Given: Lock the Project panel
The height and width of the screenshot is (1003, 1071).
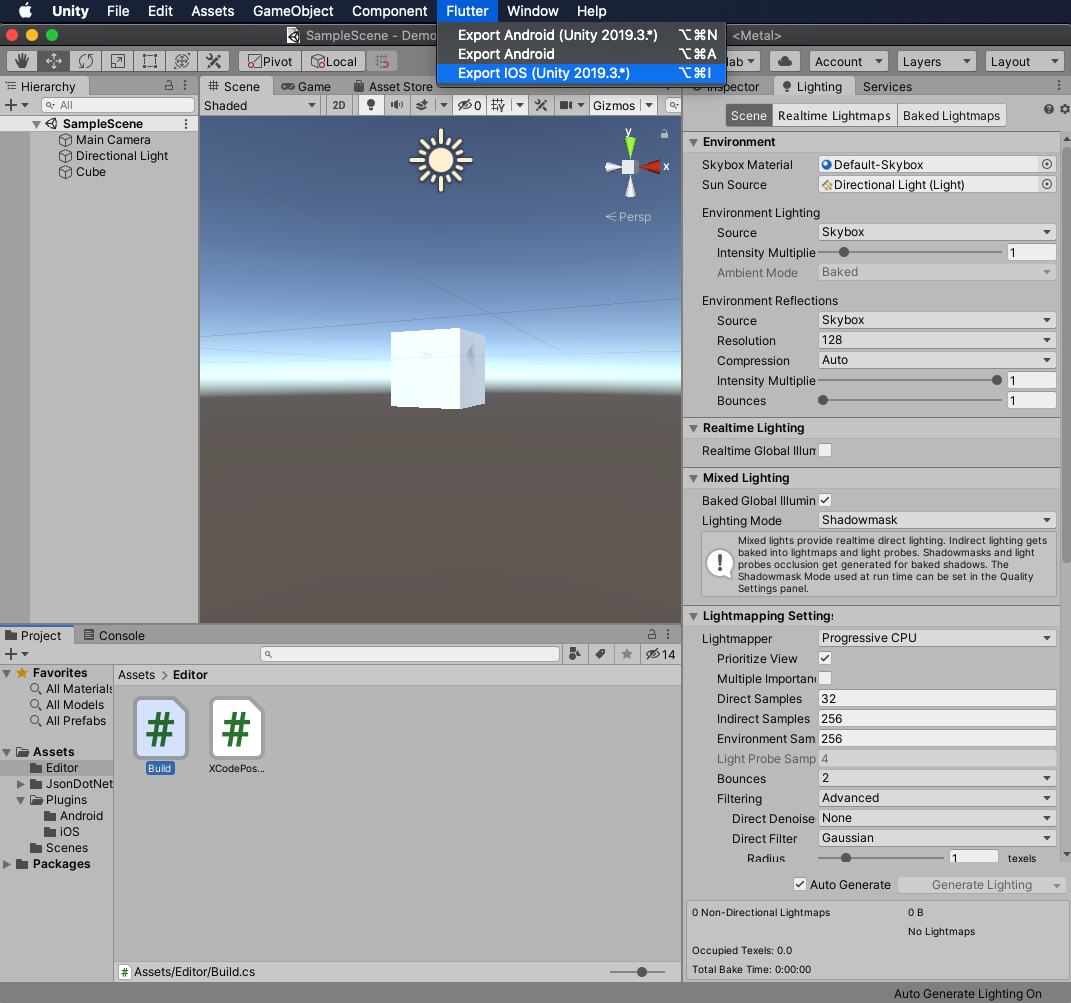Looking at the screenshot, I should [652, 634].
